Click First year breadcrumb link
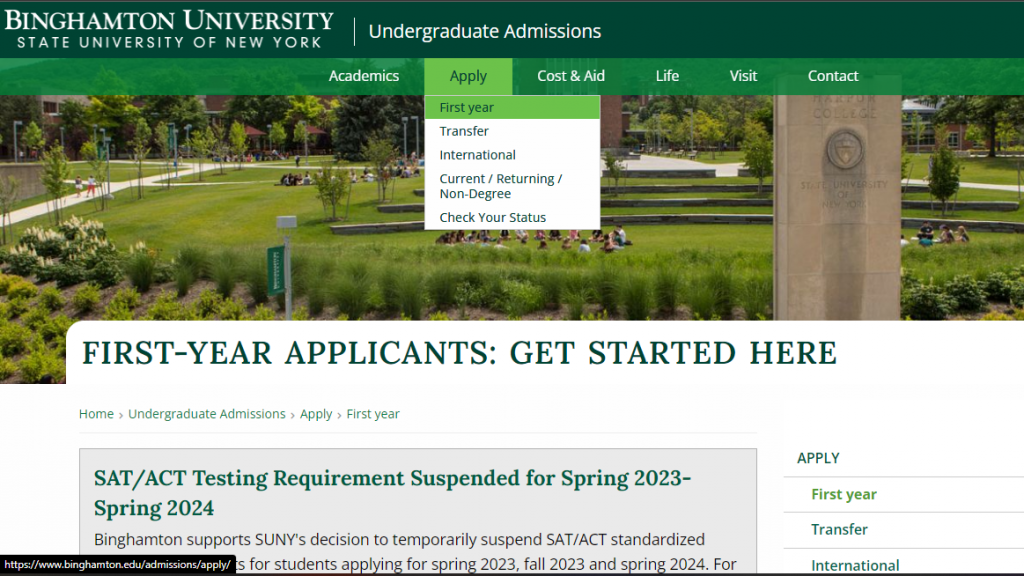This screenshot has width=1024, height=576. [x=373, y=414]
